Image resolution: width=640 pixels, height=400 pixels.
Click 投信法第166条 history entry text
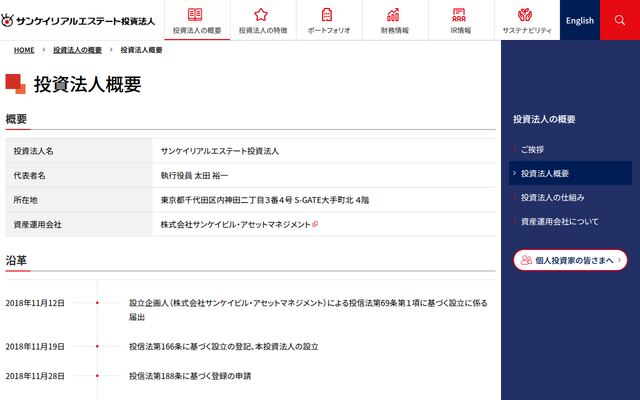[x=224, y=347]
